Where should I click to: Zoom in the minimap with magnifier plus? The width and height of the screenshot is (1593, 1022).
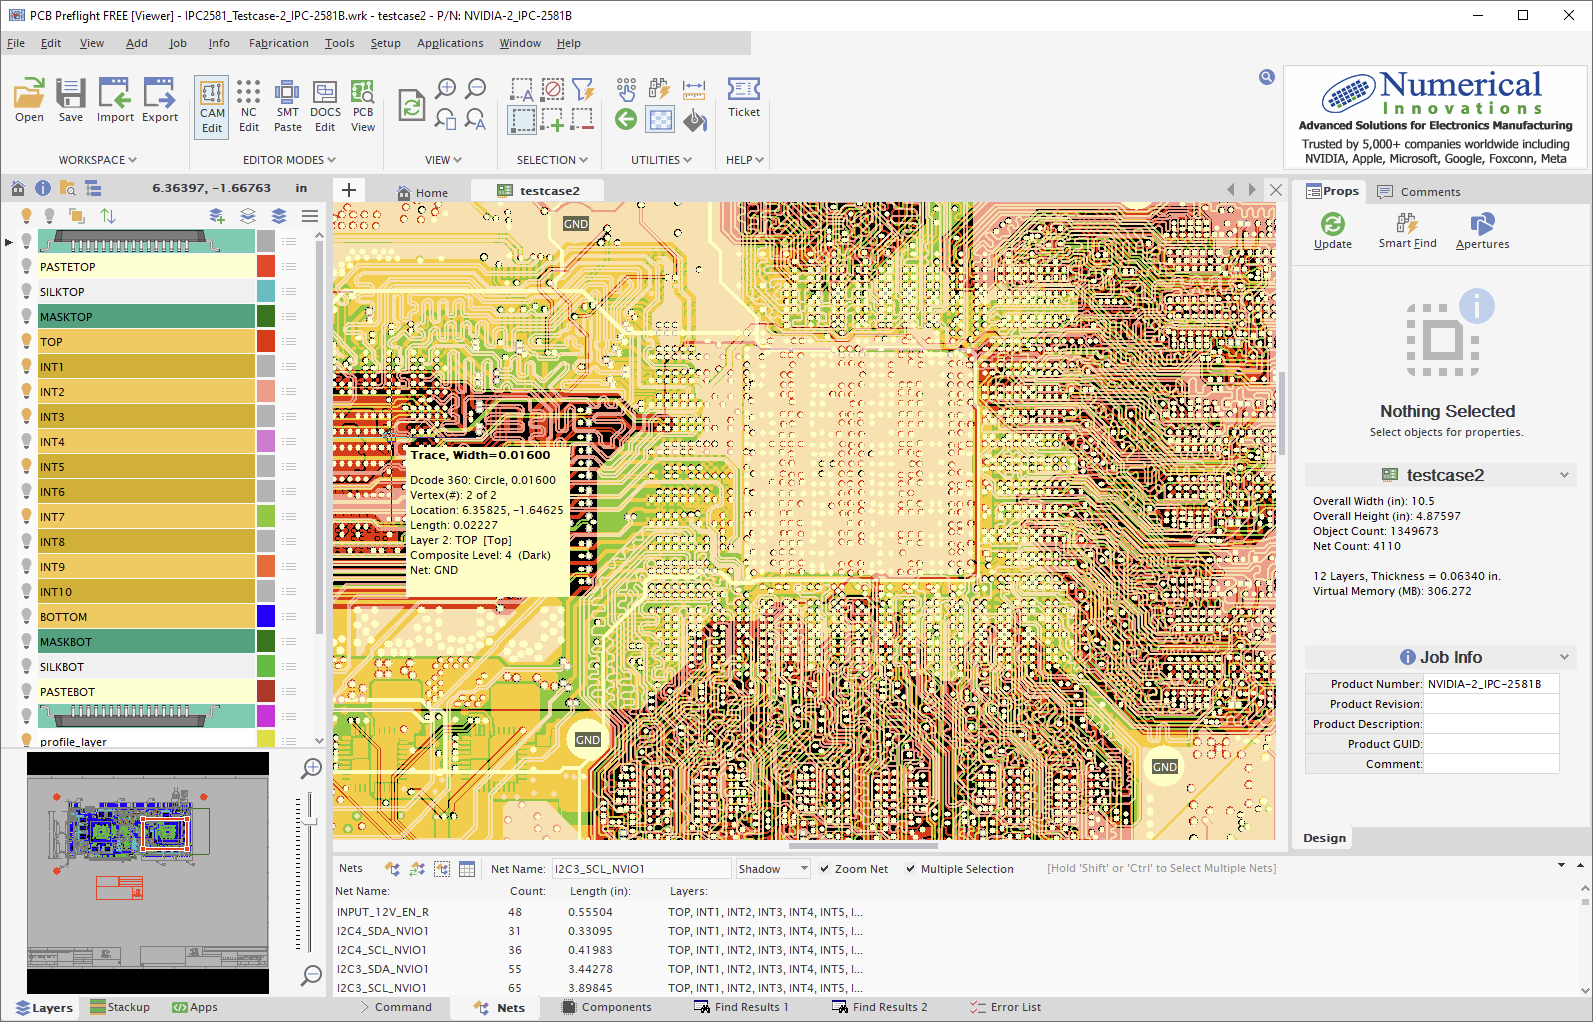(312, 768)
